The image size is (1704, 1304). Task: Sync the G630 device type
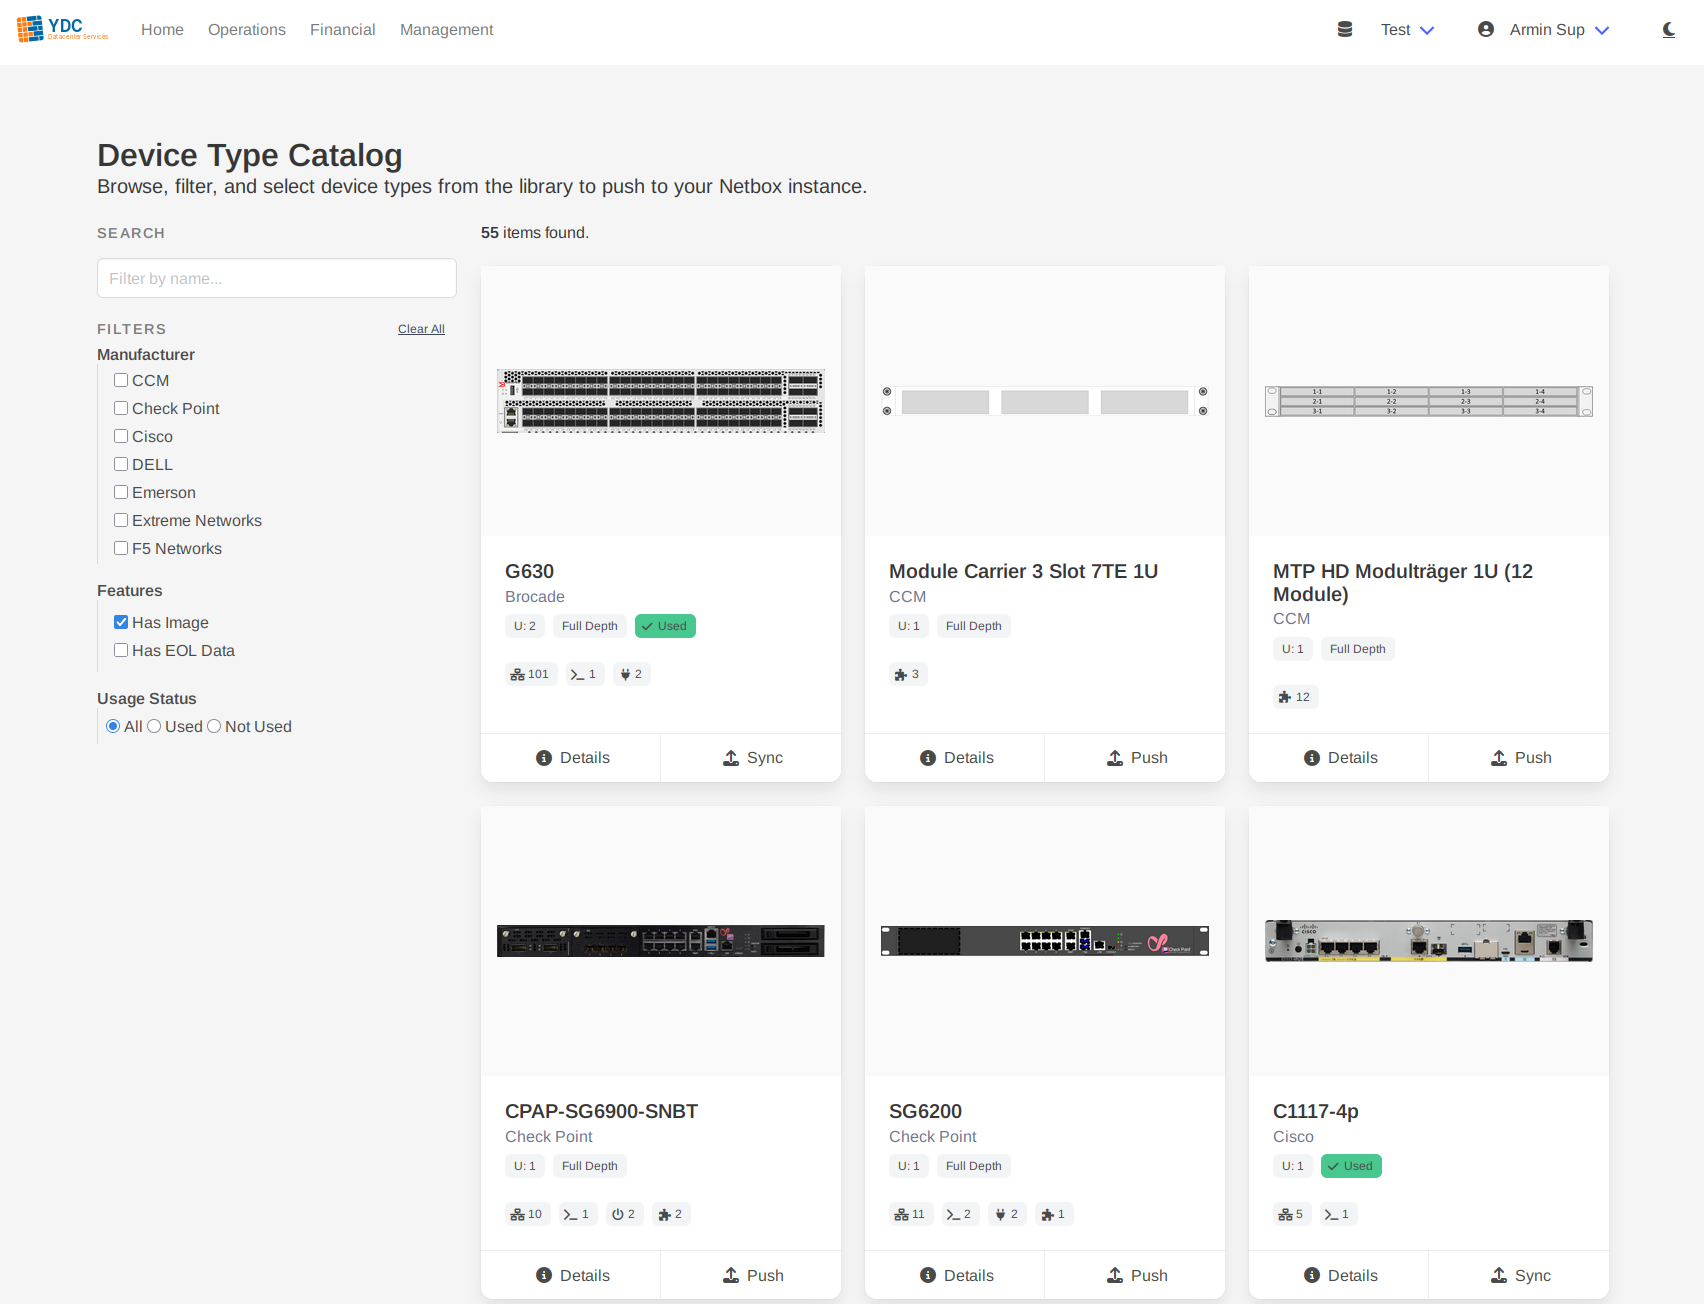click(751, 758)
